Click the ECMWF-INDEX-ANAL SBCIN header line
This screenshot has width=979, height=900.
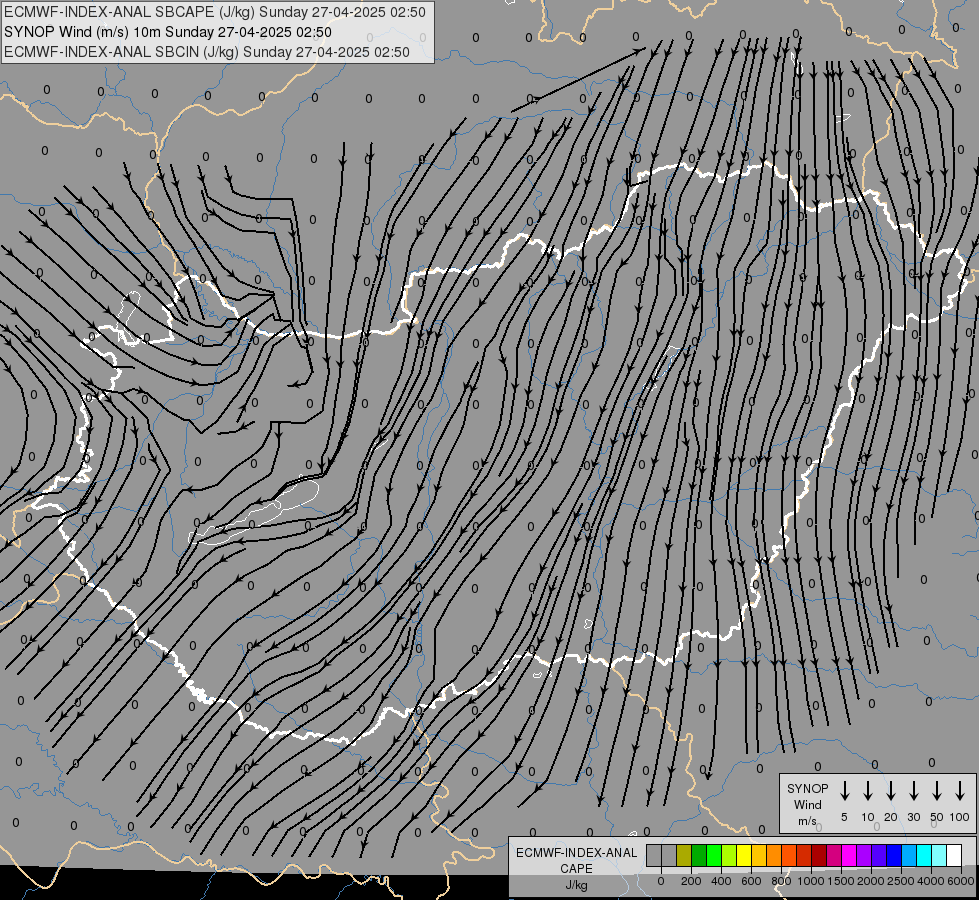(207, 52)
